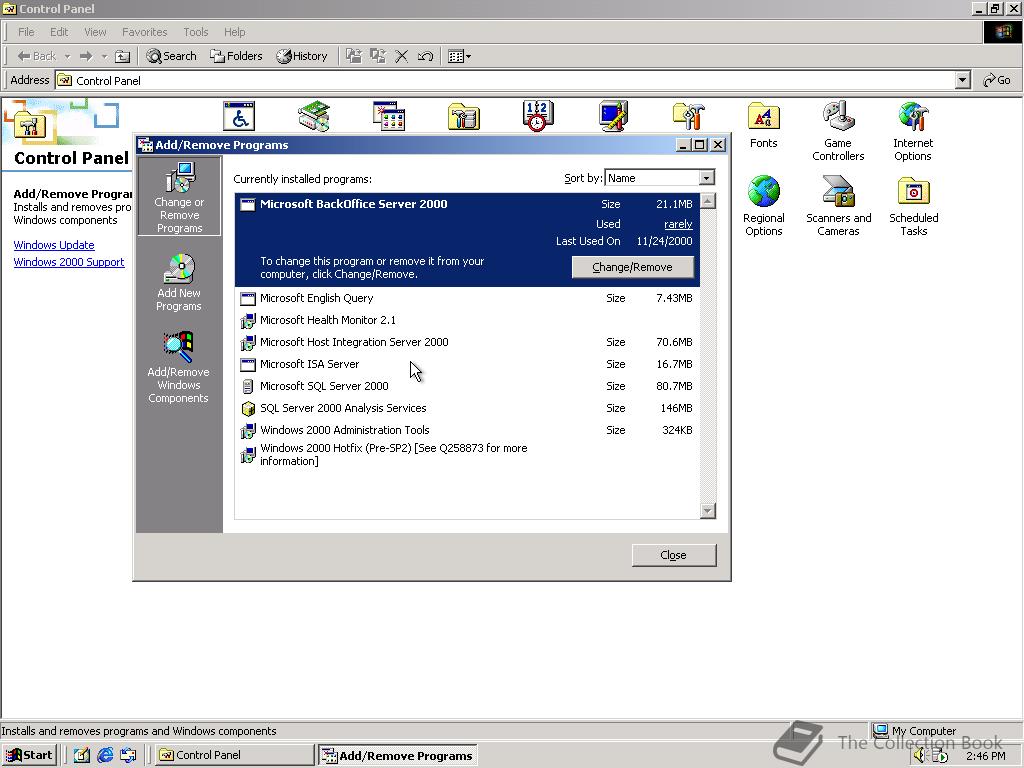This screenshot has height=768, width=1024.
Task: Open the Windows 2000 Support link
Action: (69, 262)
